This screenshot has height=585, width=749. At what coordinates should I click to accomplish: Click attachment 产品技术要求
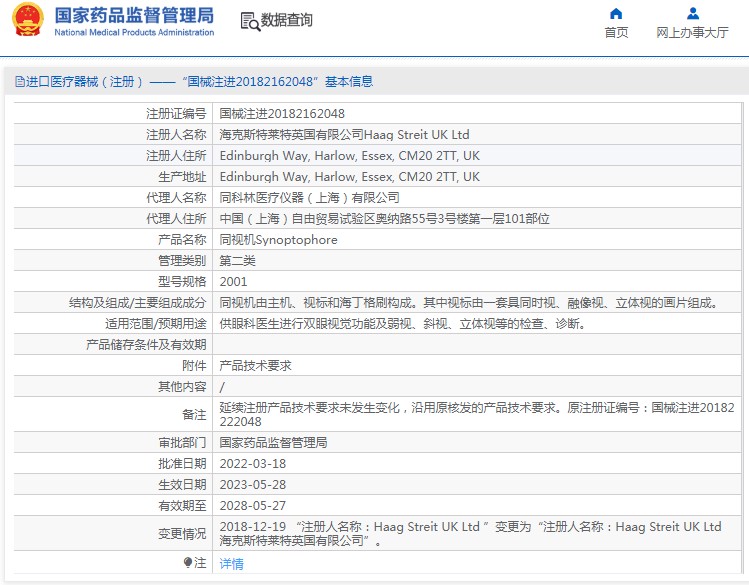[256, 366]
